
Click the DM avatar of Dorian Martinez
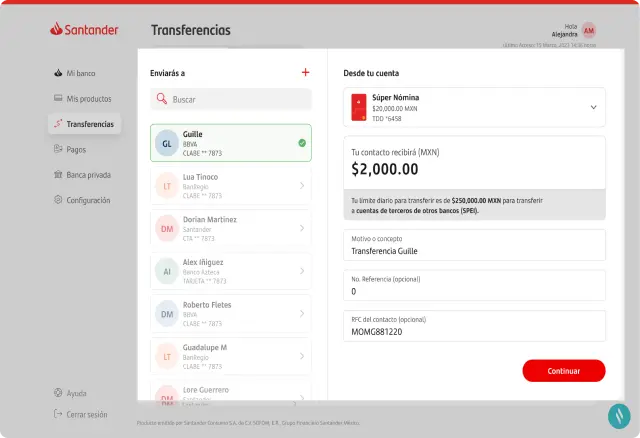[x=167, y=229]
